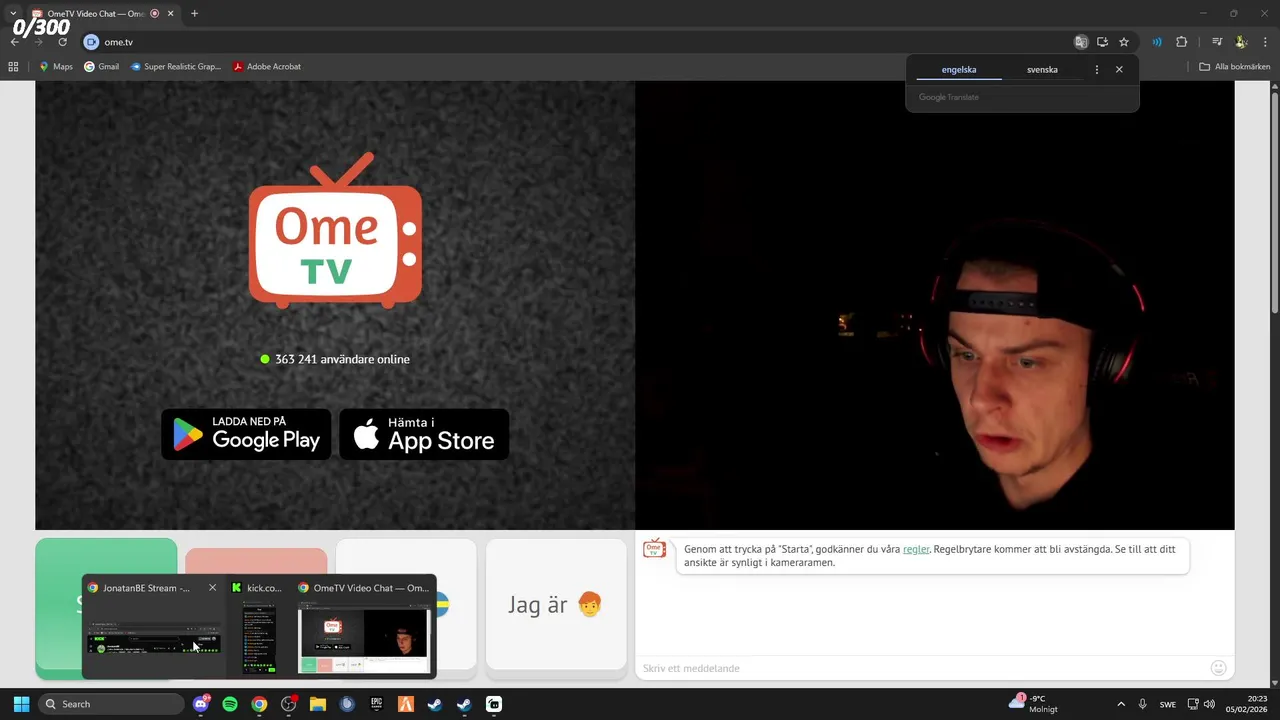Open the emoji picker smiley
This screenshot has width=1280, height=720.
tap(1218, 668)
